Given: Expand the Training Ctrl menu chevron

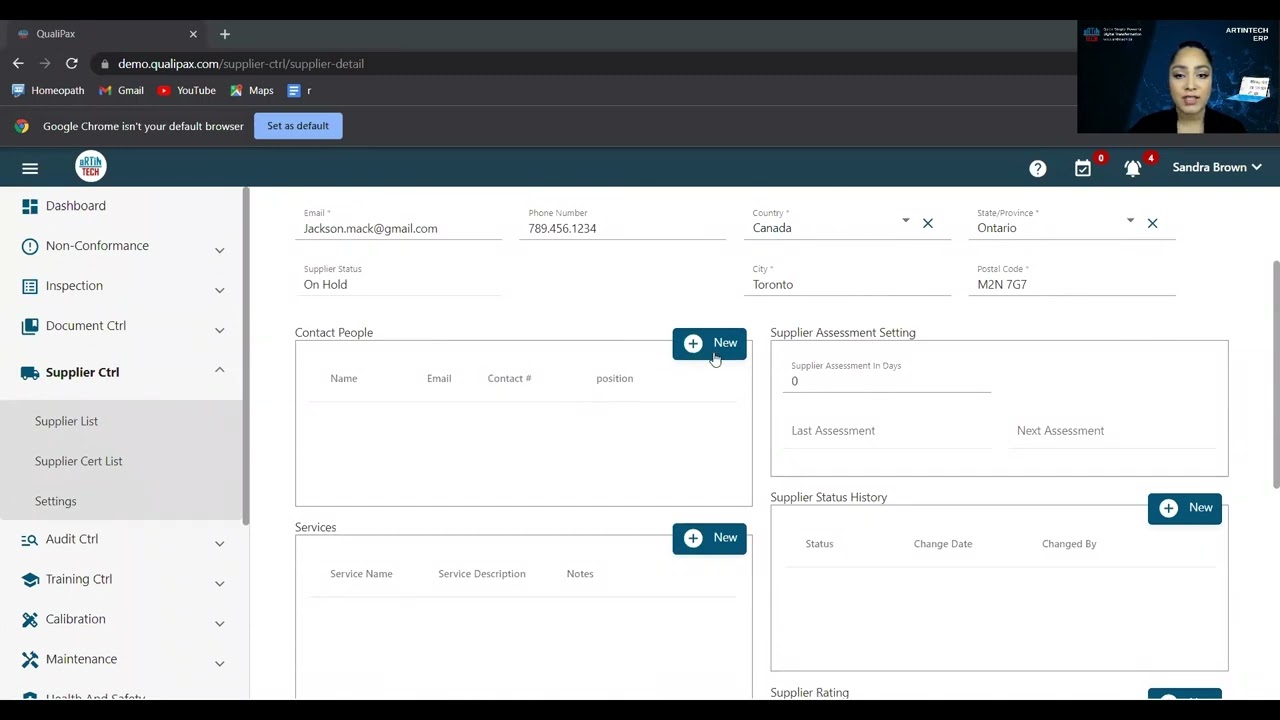Looking at the screenshot, I should [x=219, y=583].
